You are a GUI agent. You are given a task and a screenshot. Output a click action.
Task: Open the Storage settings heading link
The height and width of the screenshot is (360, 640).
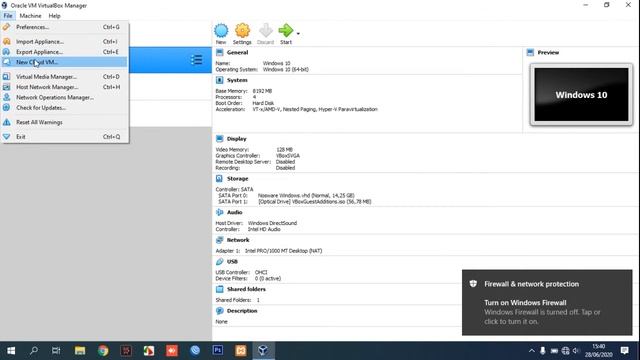(x=238, y=179)
